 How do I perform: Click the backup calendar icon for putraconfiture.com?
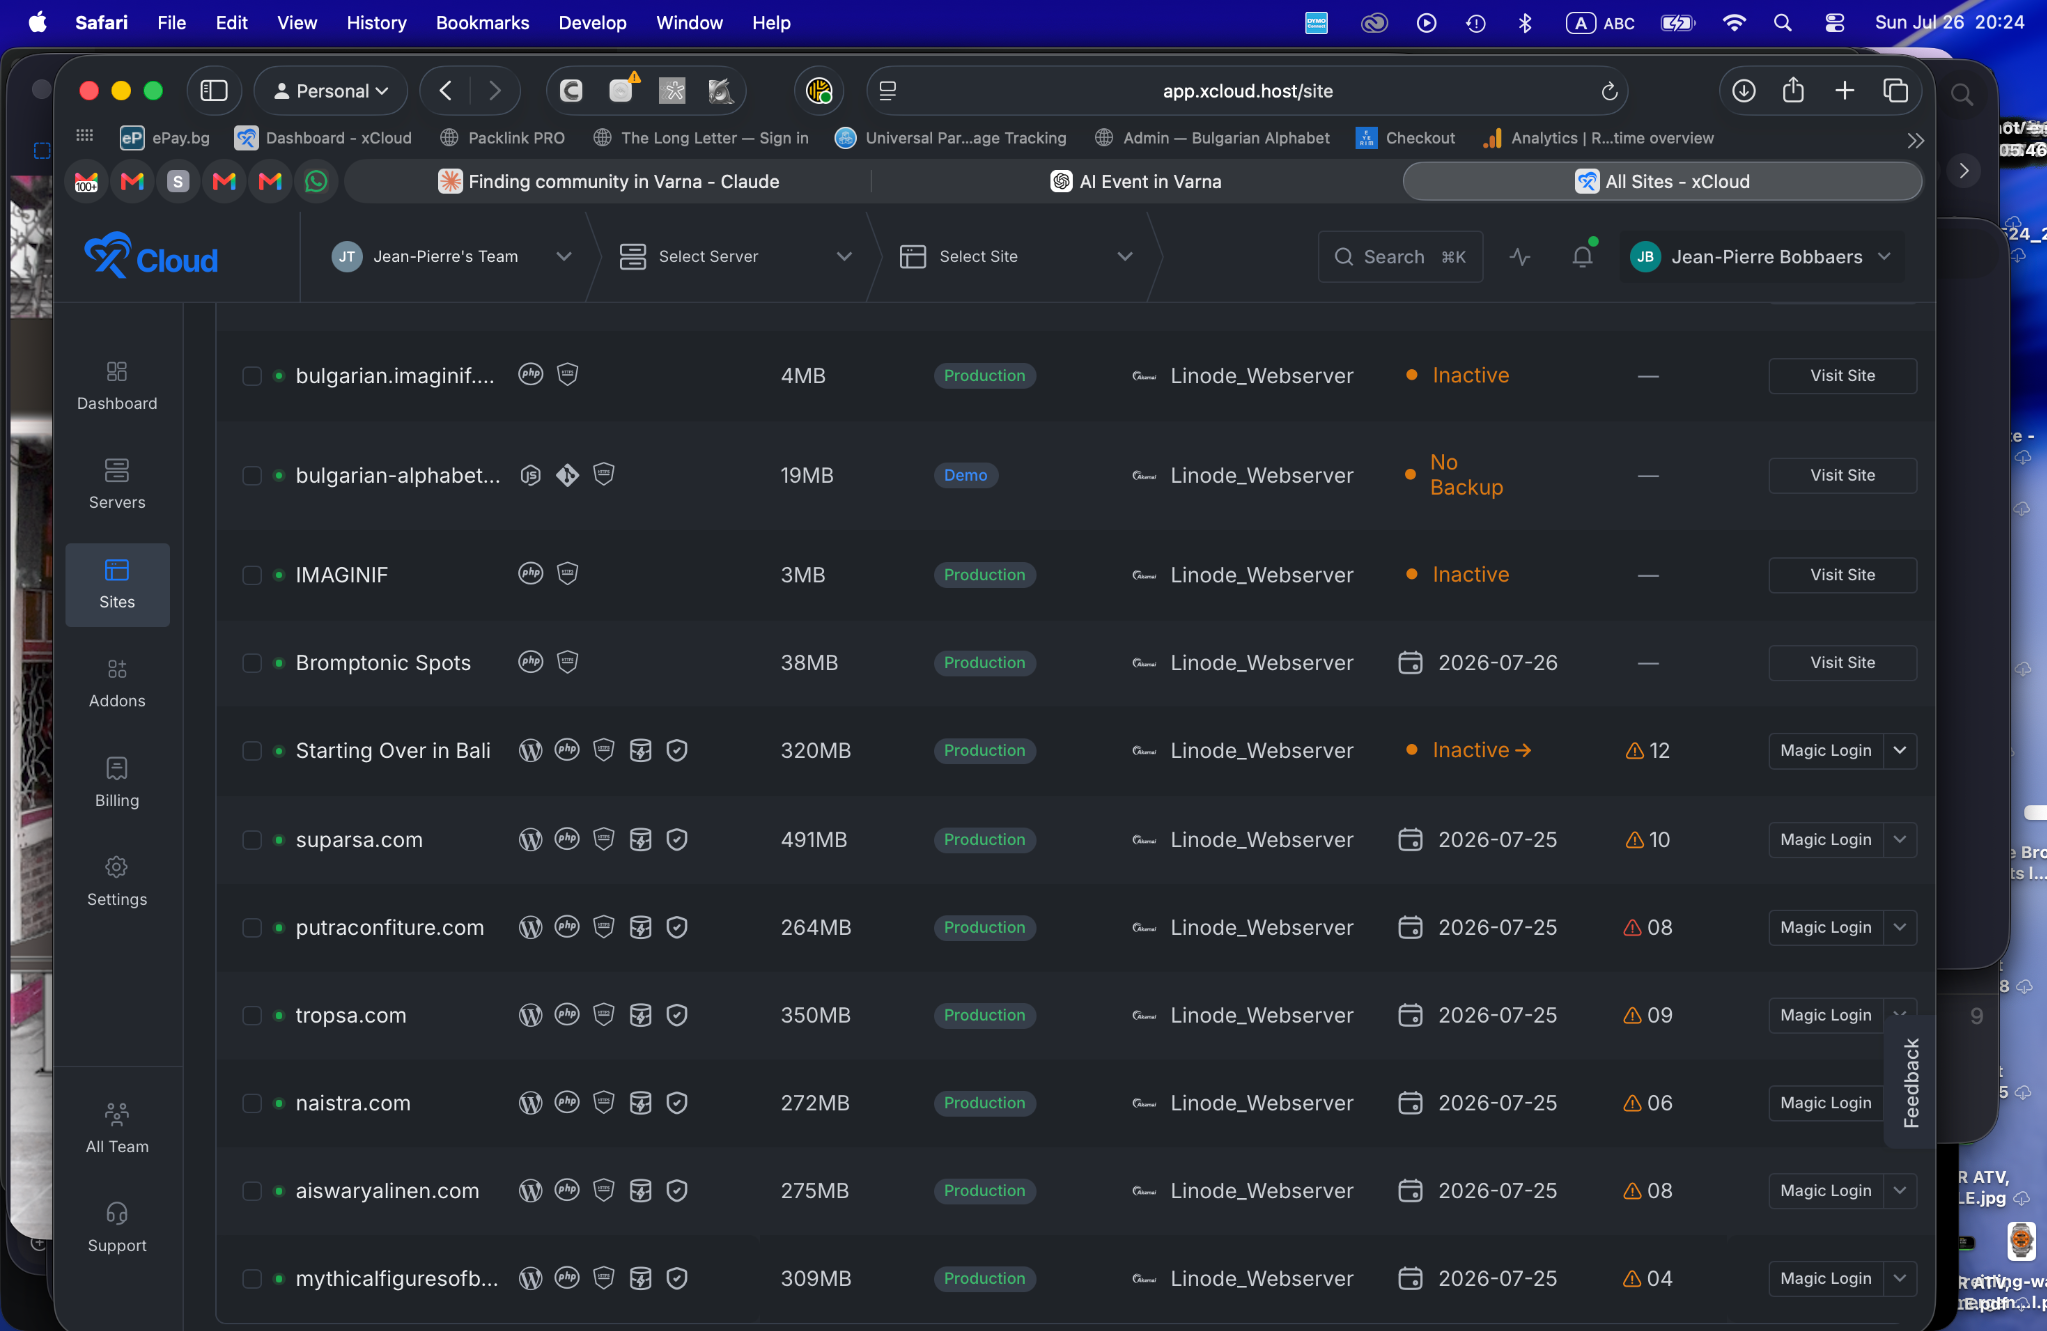[1410, 927]
